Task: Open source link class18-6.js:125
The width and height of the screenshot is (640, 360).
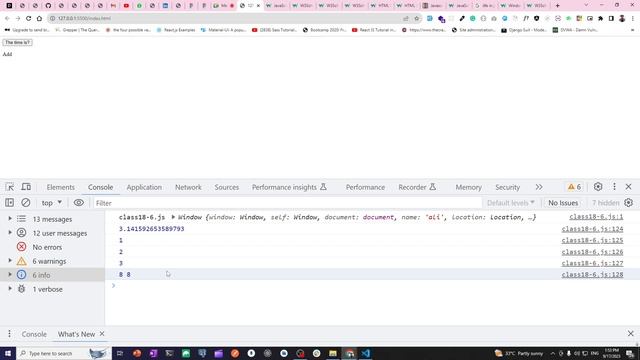Action: tap(592, 240)
